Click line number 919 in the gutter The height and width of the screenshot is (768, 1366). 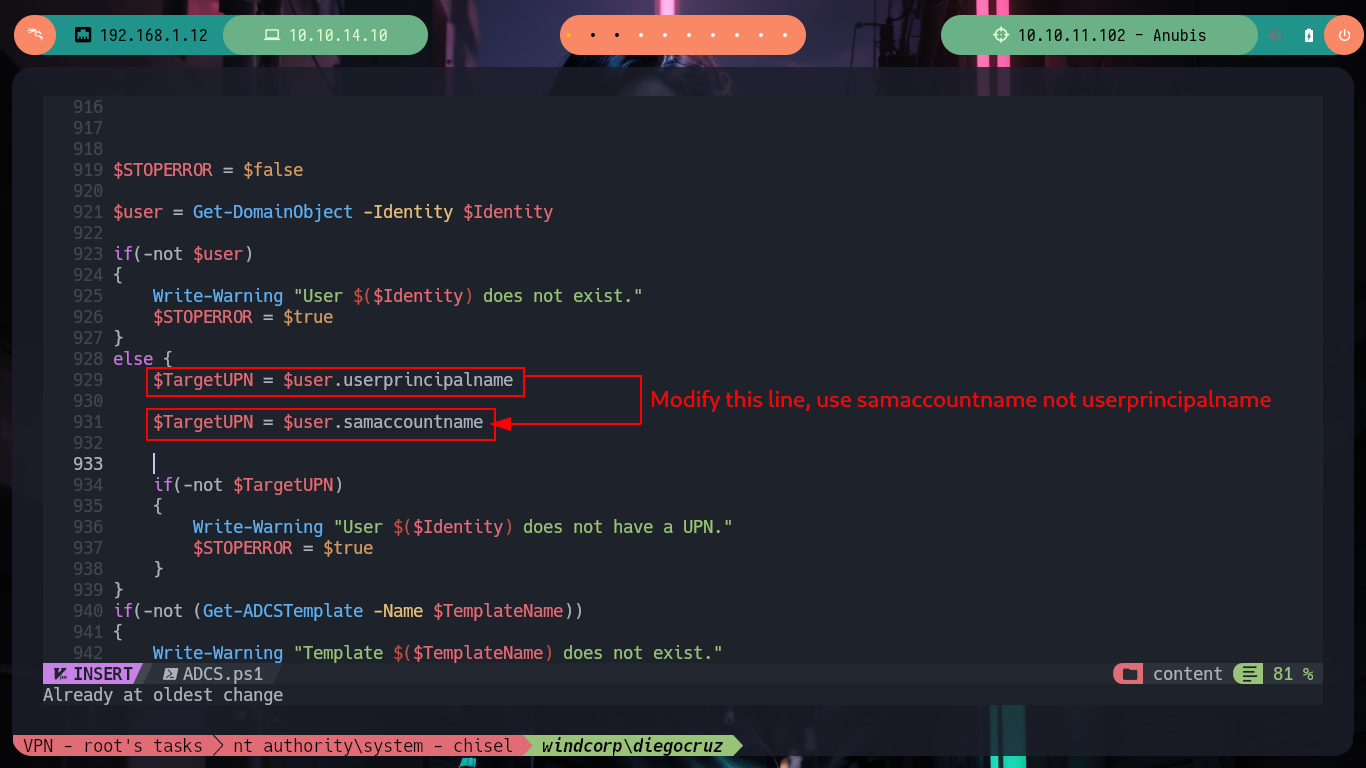(x=88, y=170)
